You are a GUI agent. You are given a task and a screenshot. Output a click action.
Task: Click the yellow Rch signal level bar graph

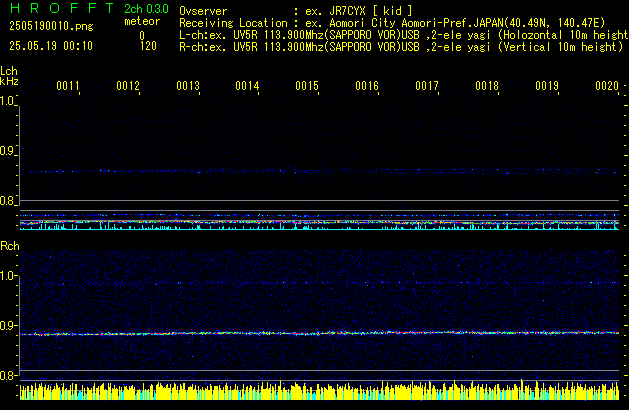319,390
